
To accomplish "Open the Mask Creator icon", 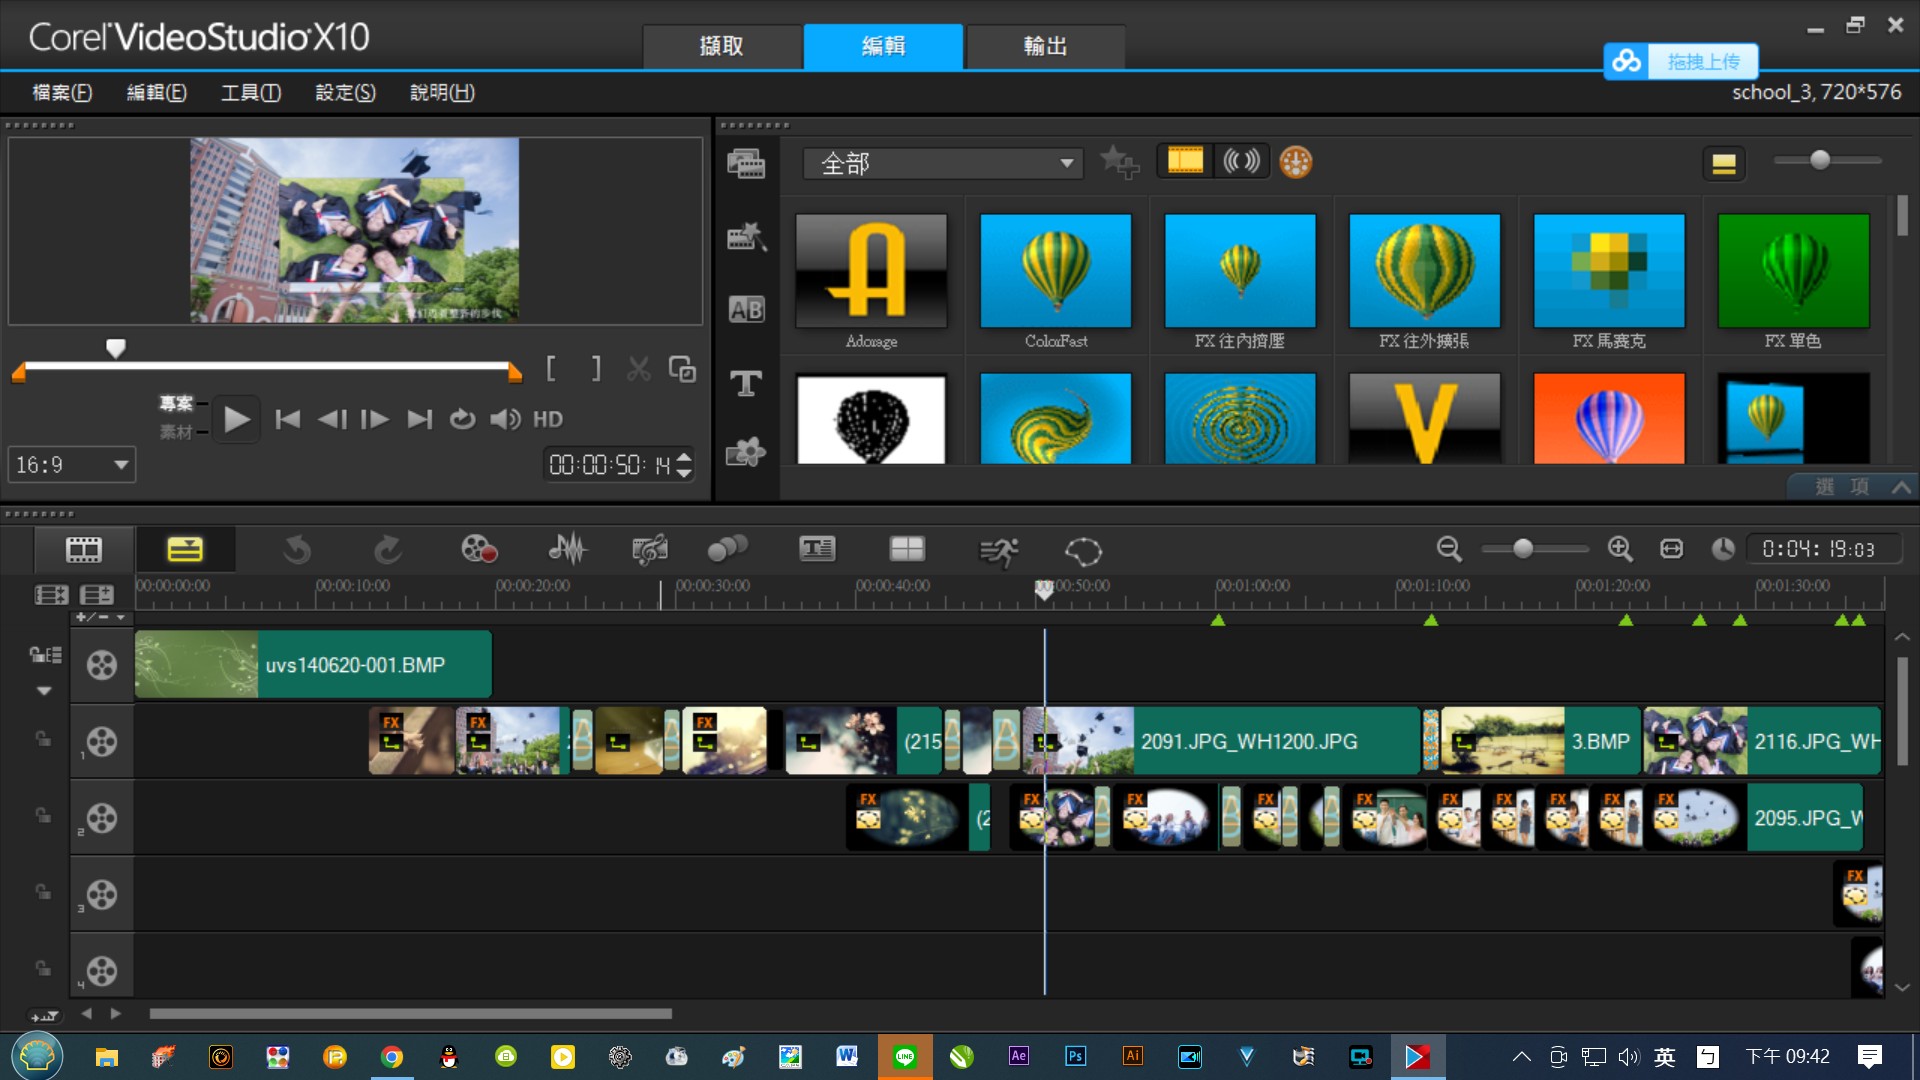I will (1083, 550).
